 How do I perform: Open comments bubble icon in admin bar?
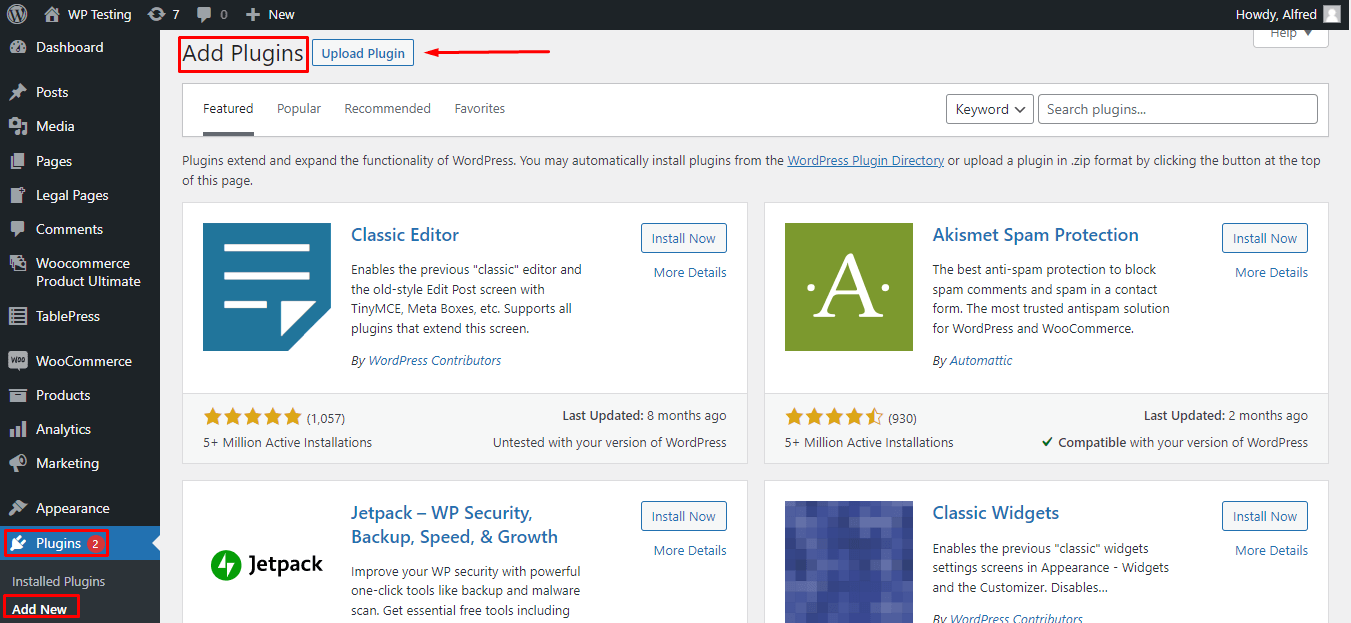pyautogui.click(x=204, y=14)
